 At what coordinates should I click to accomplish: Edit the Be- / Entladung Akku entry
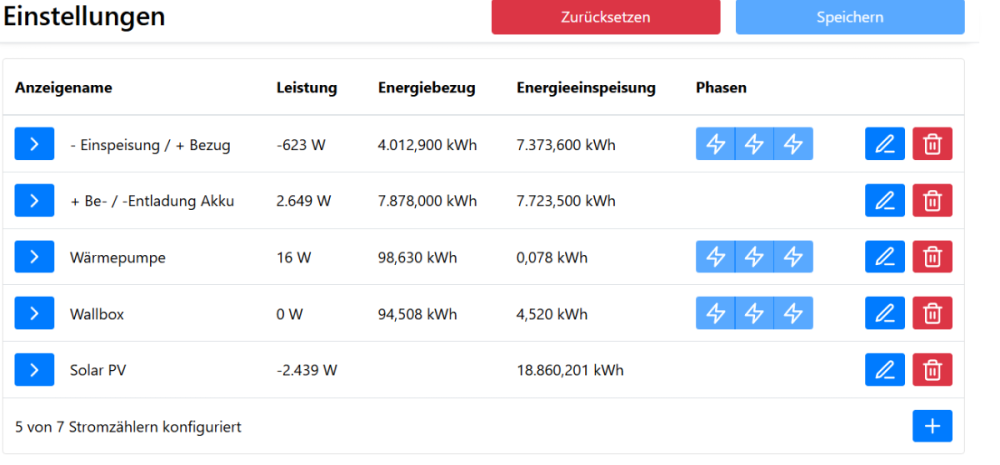(x=884, y=201)
